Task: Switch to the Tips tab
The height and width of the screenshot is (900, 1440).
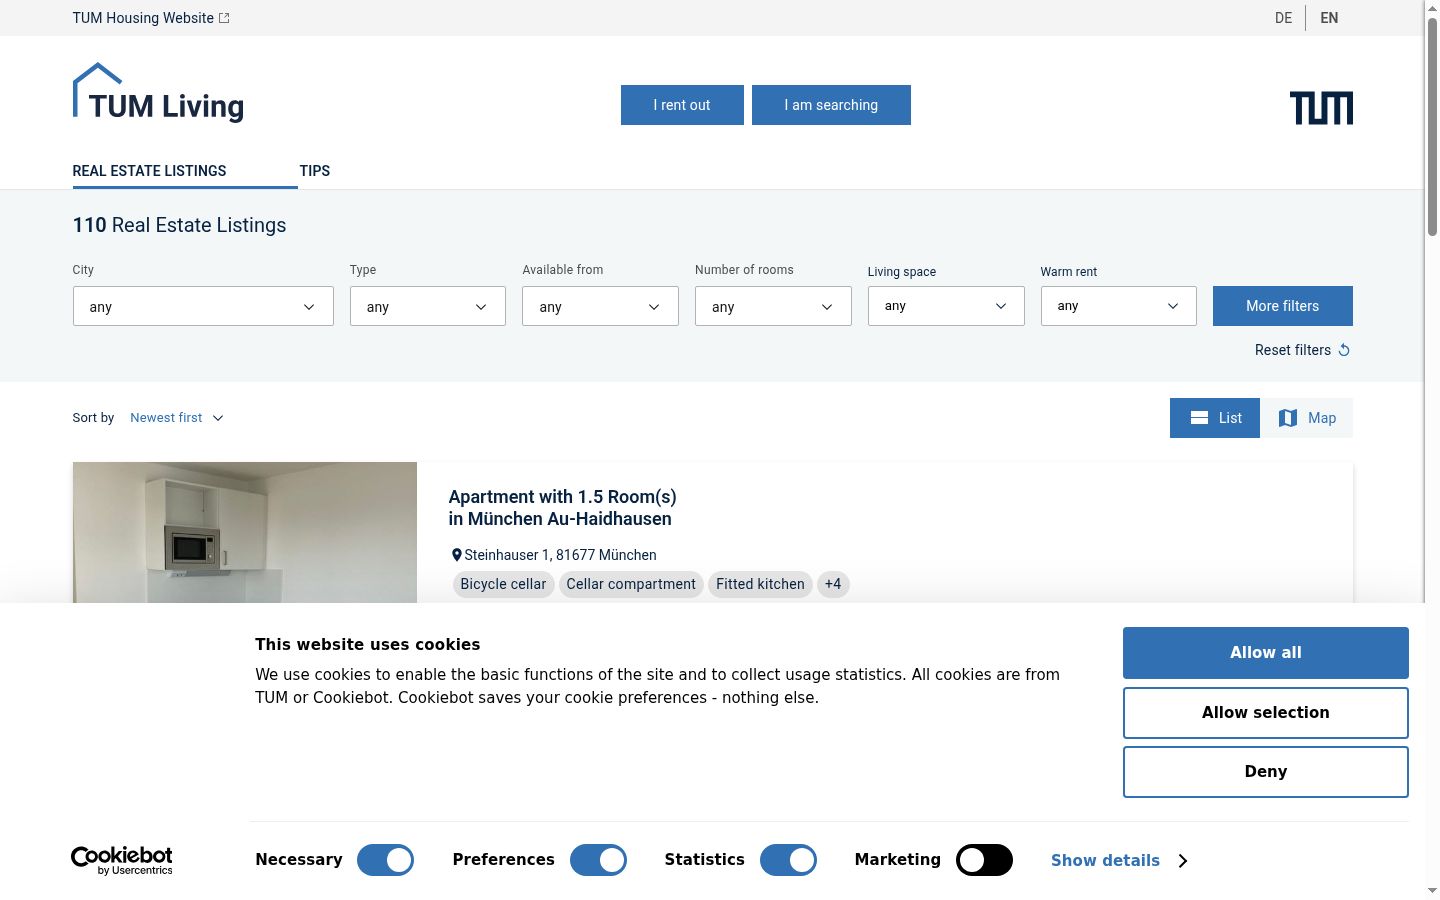Action: tap(315, 171)
